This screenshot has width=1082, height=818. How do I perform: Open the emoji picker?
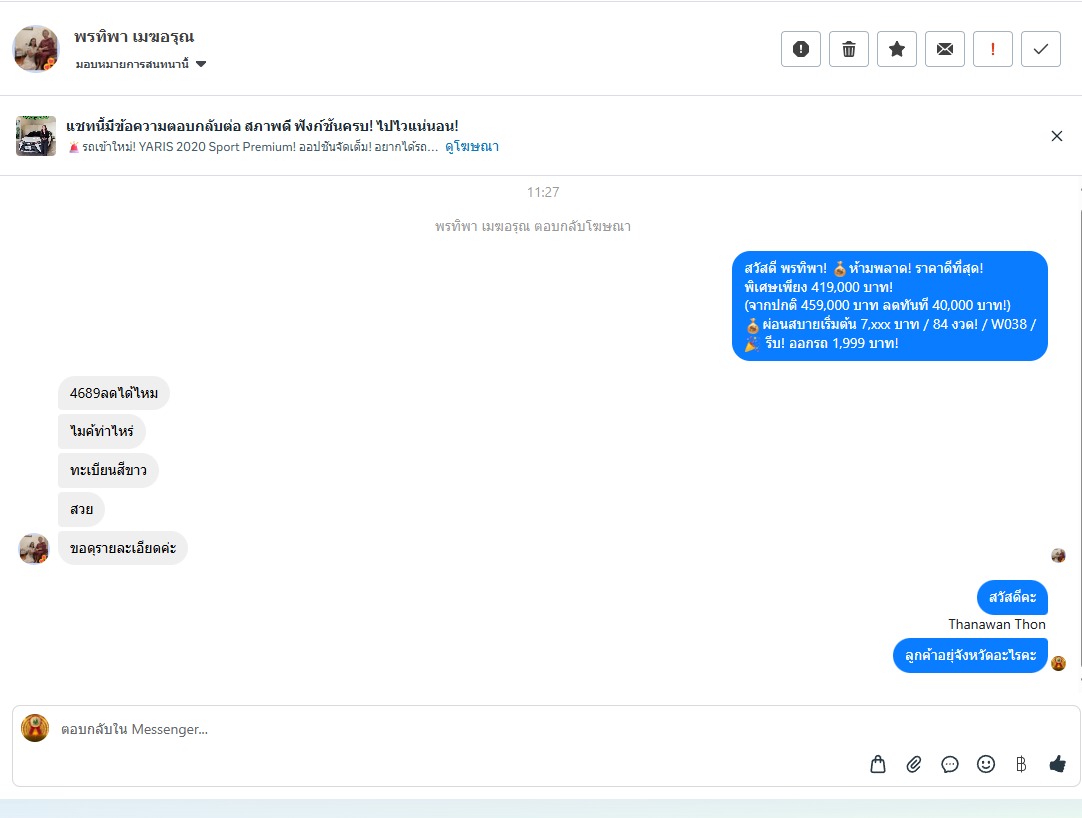pos(985,764)
